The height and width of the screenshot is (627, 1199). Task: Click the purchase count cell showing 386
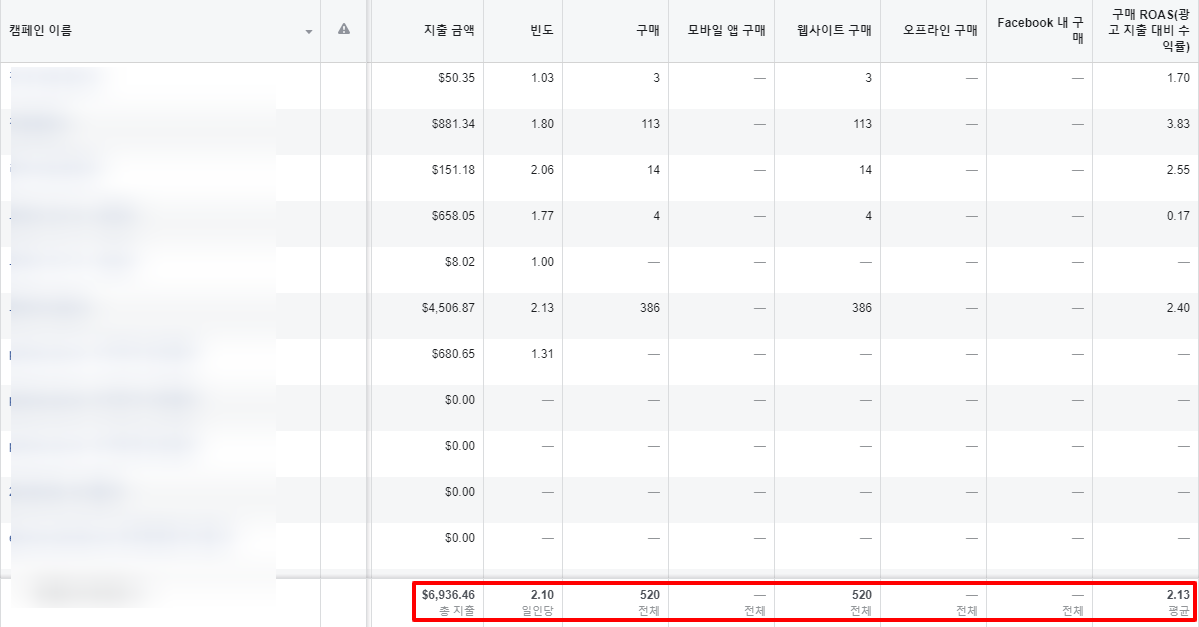pyautogui.click(x=650, y=308)
